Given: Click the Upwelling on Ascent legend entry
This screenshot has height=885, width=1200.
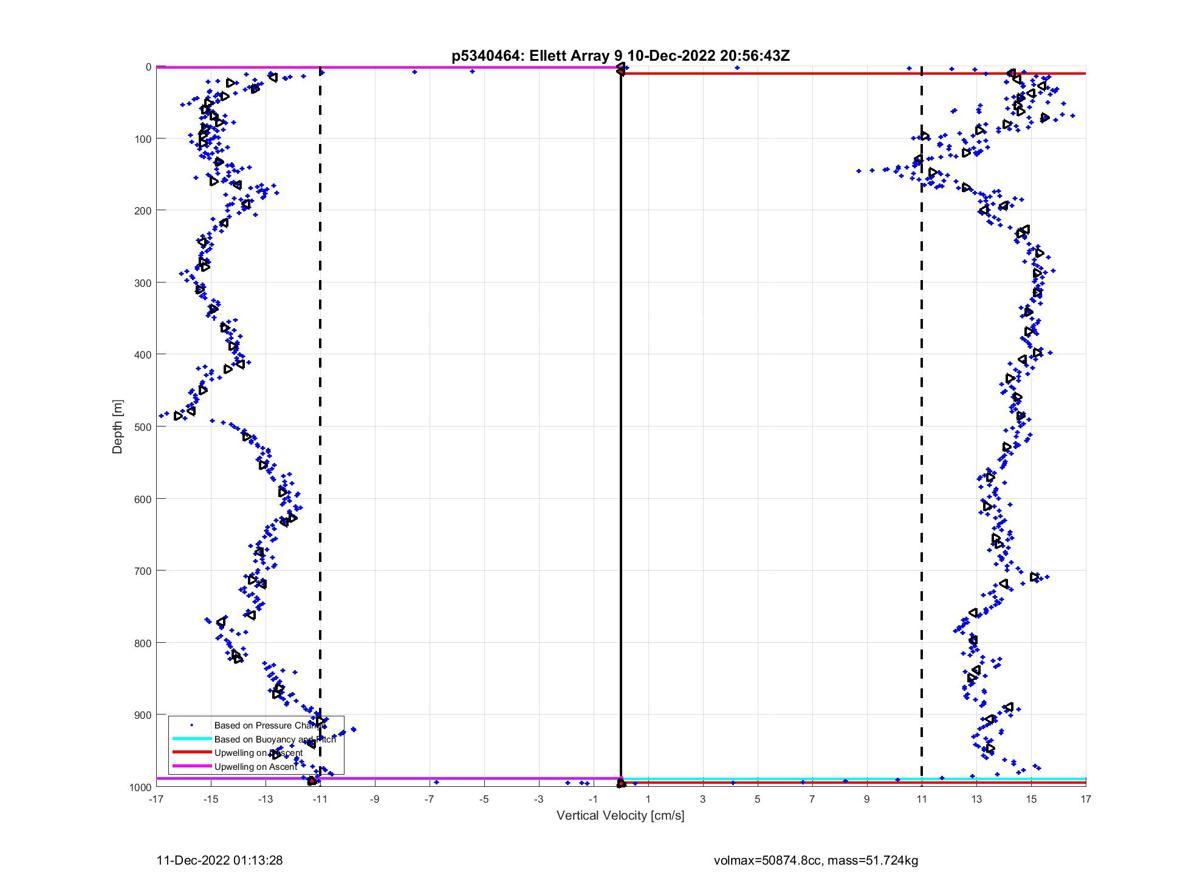Looking at the screenshot, I should point(255,766).
